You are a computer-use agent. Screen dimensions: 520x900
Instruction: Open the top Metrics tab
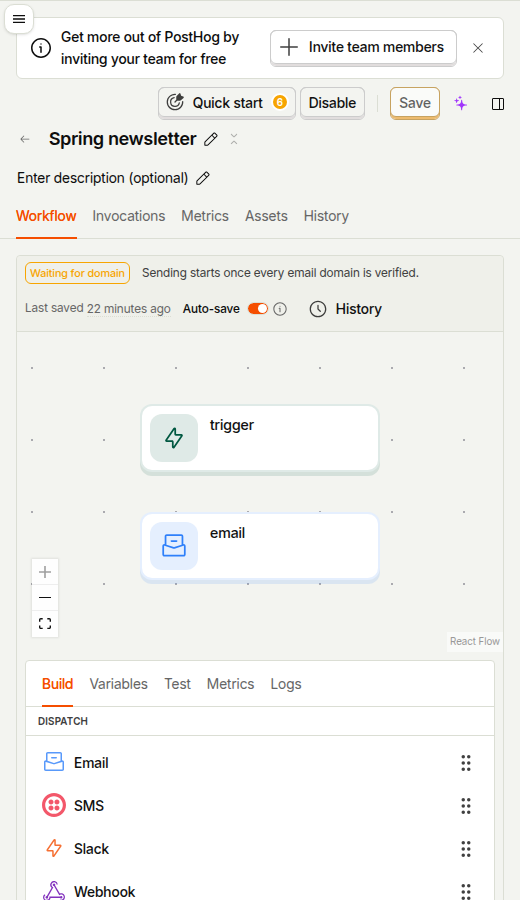(205, 216)
